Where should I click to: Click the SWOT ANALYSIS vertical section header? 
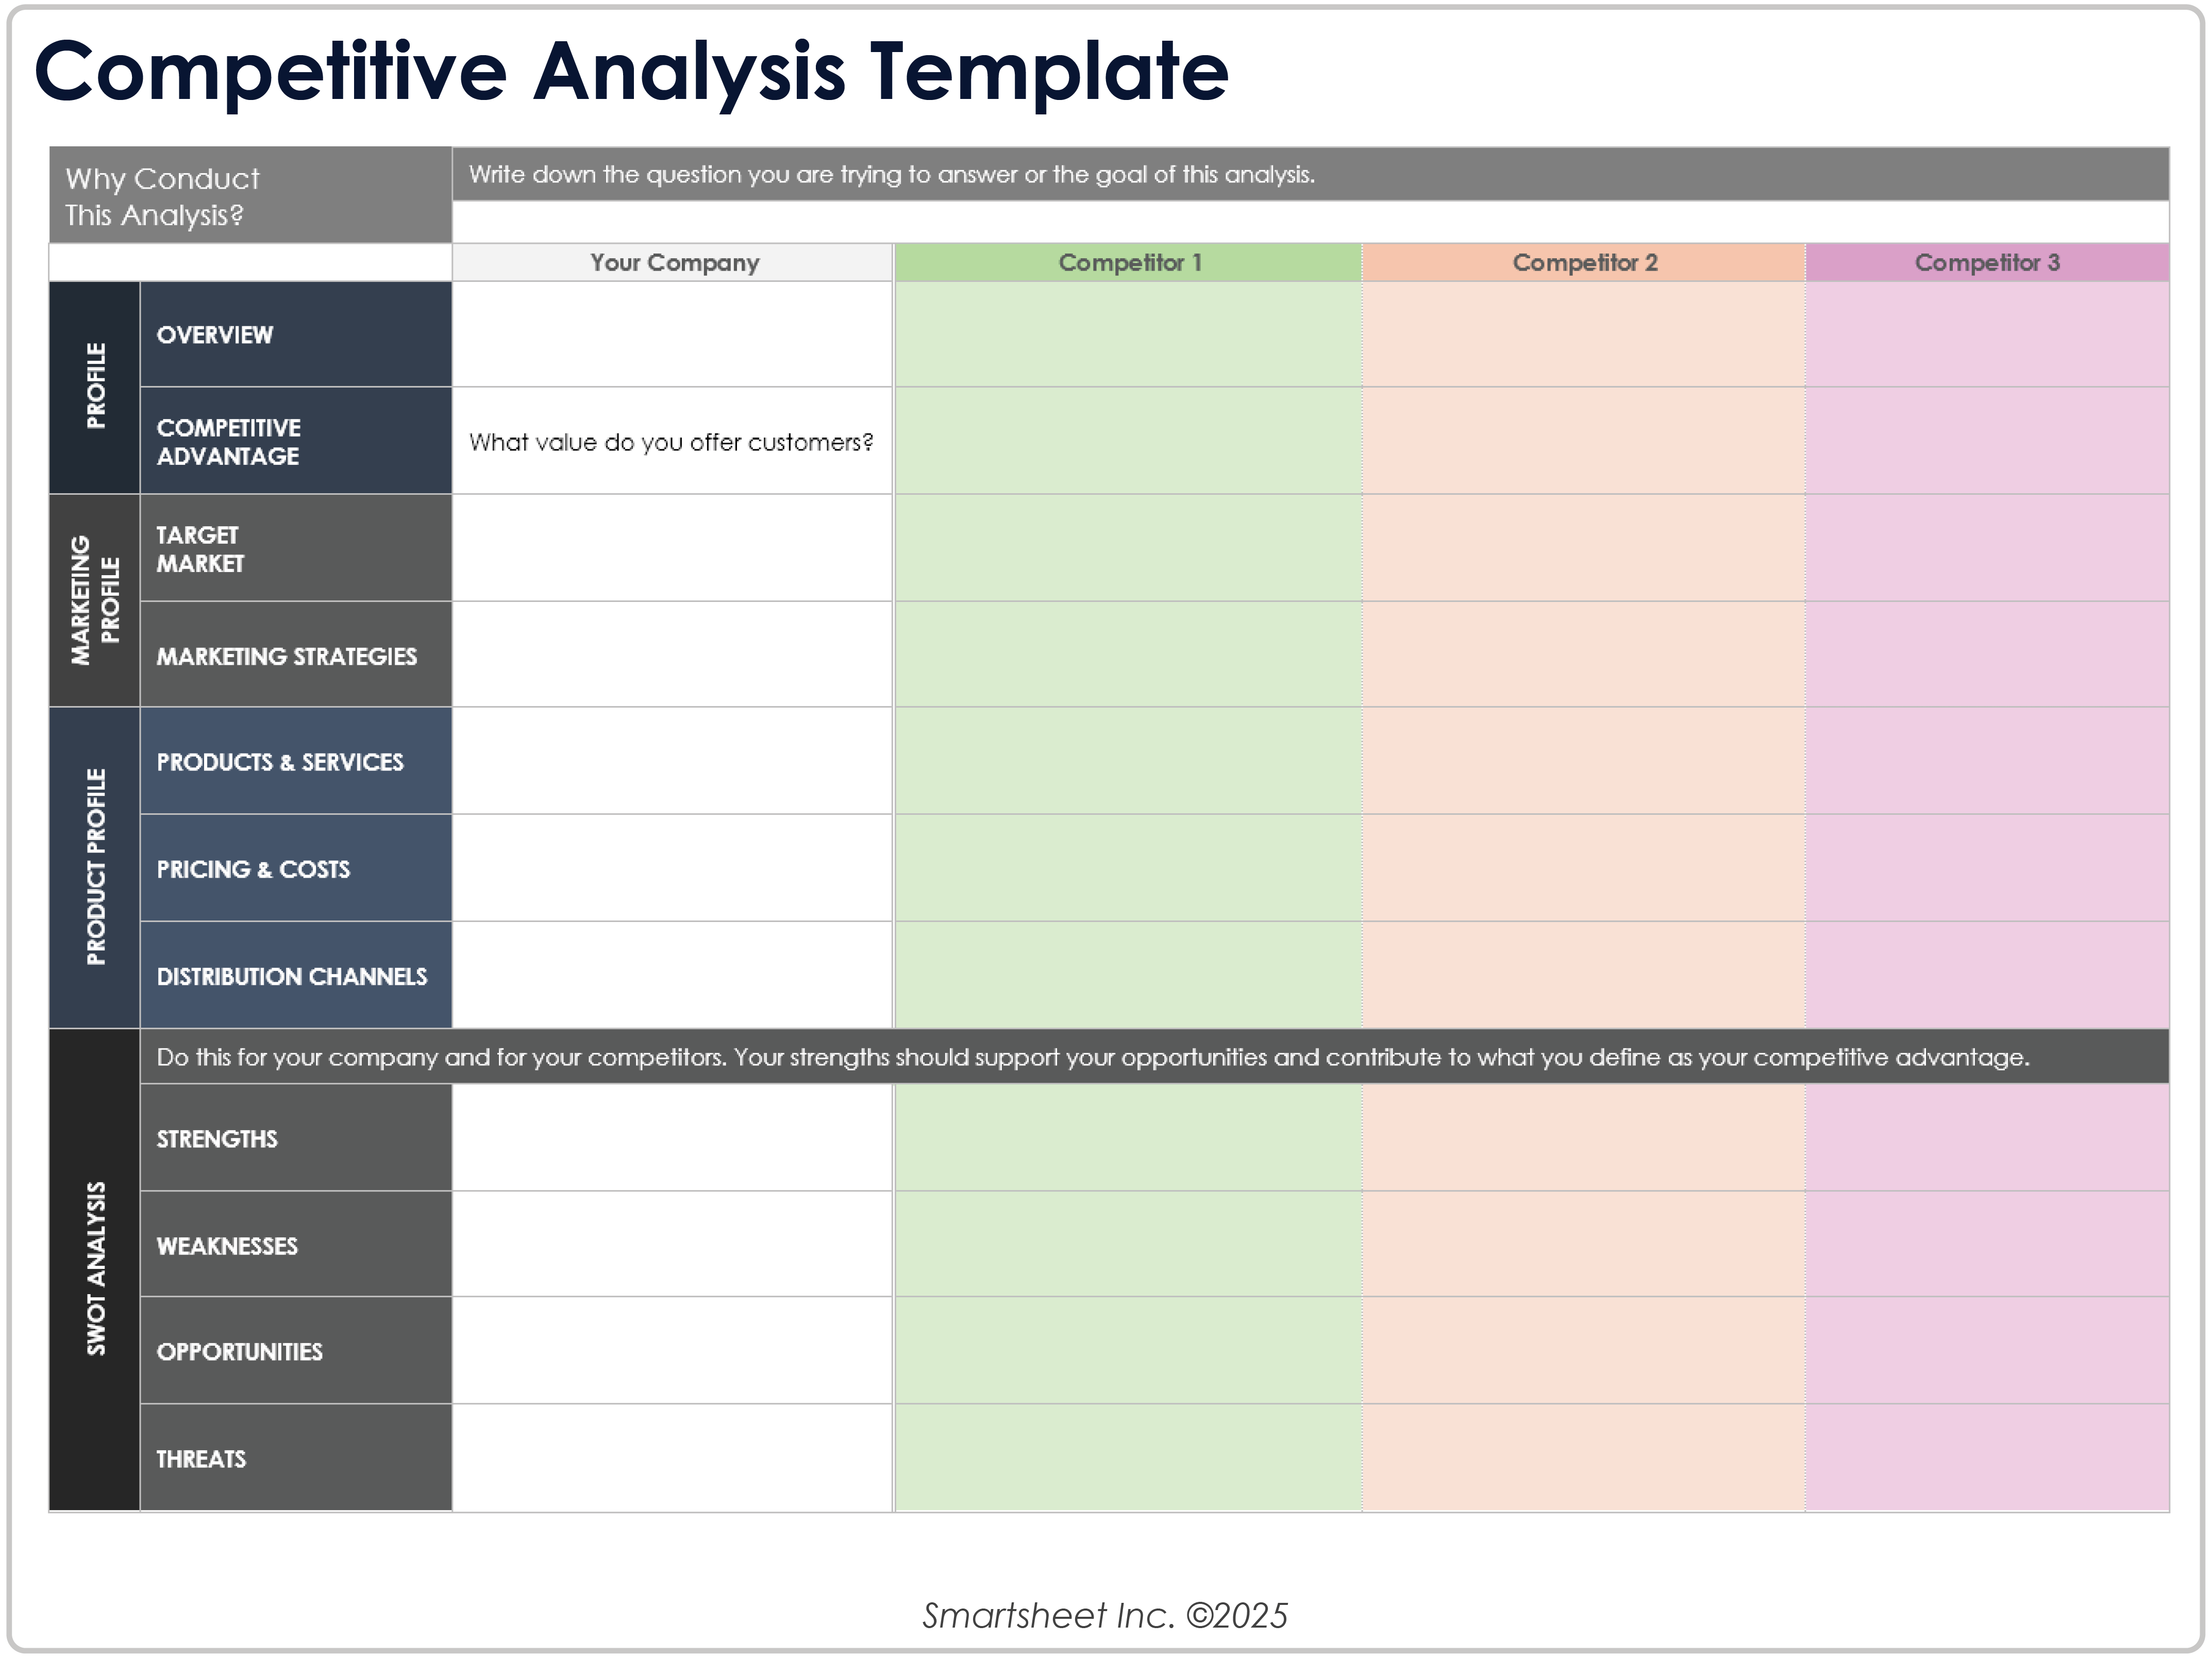click(x=95, y=1269)
